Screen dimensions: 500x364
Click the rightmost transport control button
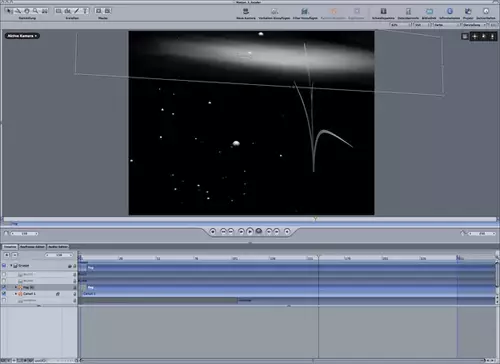(x=287, y=231)
